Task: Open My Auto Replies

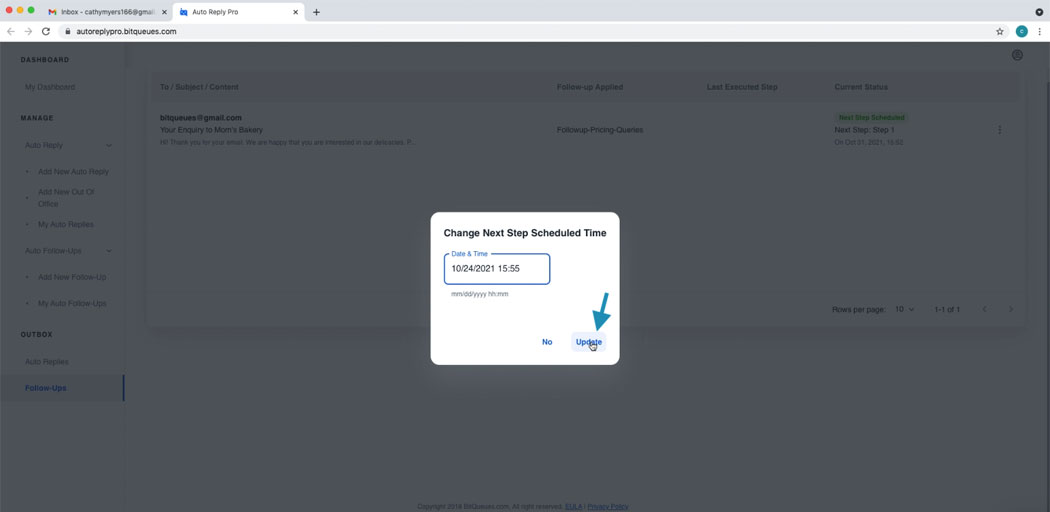Action: 66,224
